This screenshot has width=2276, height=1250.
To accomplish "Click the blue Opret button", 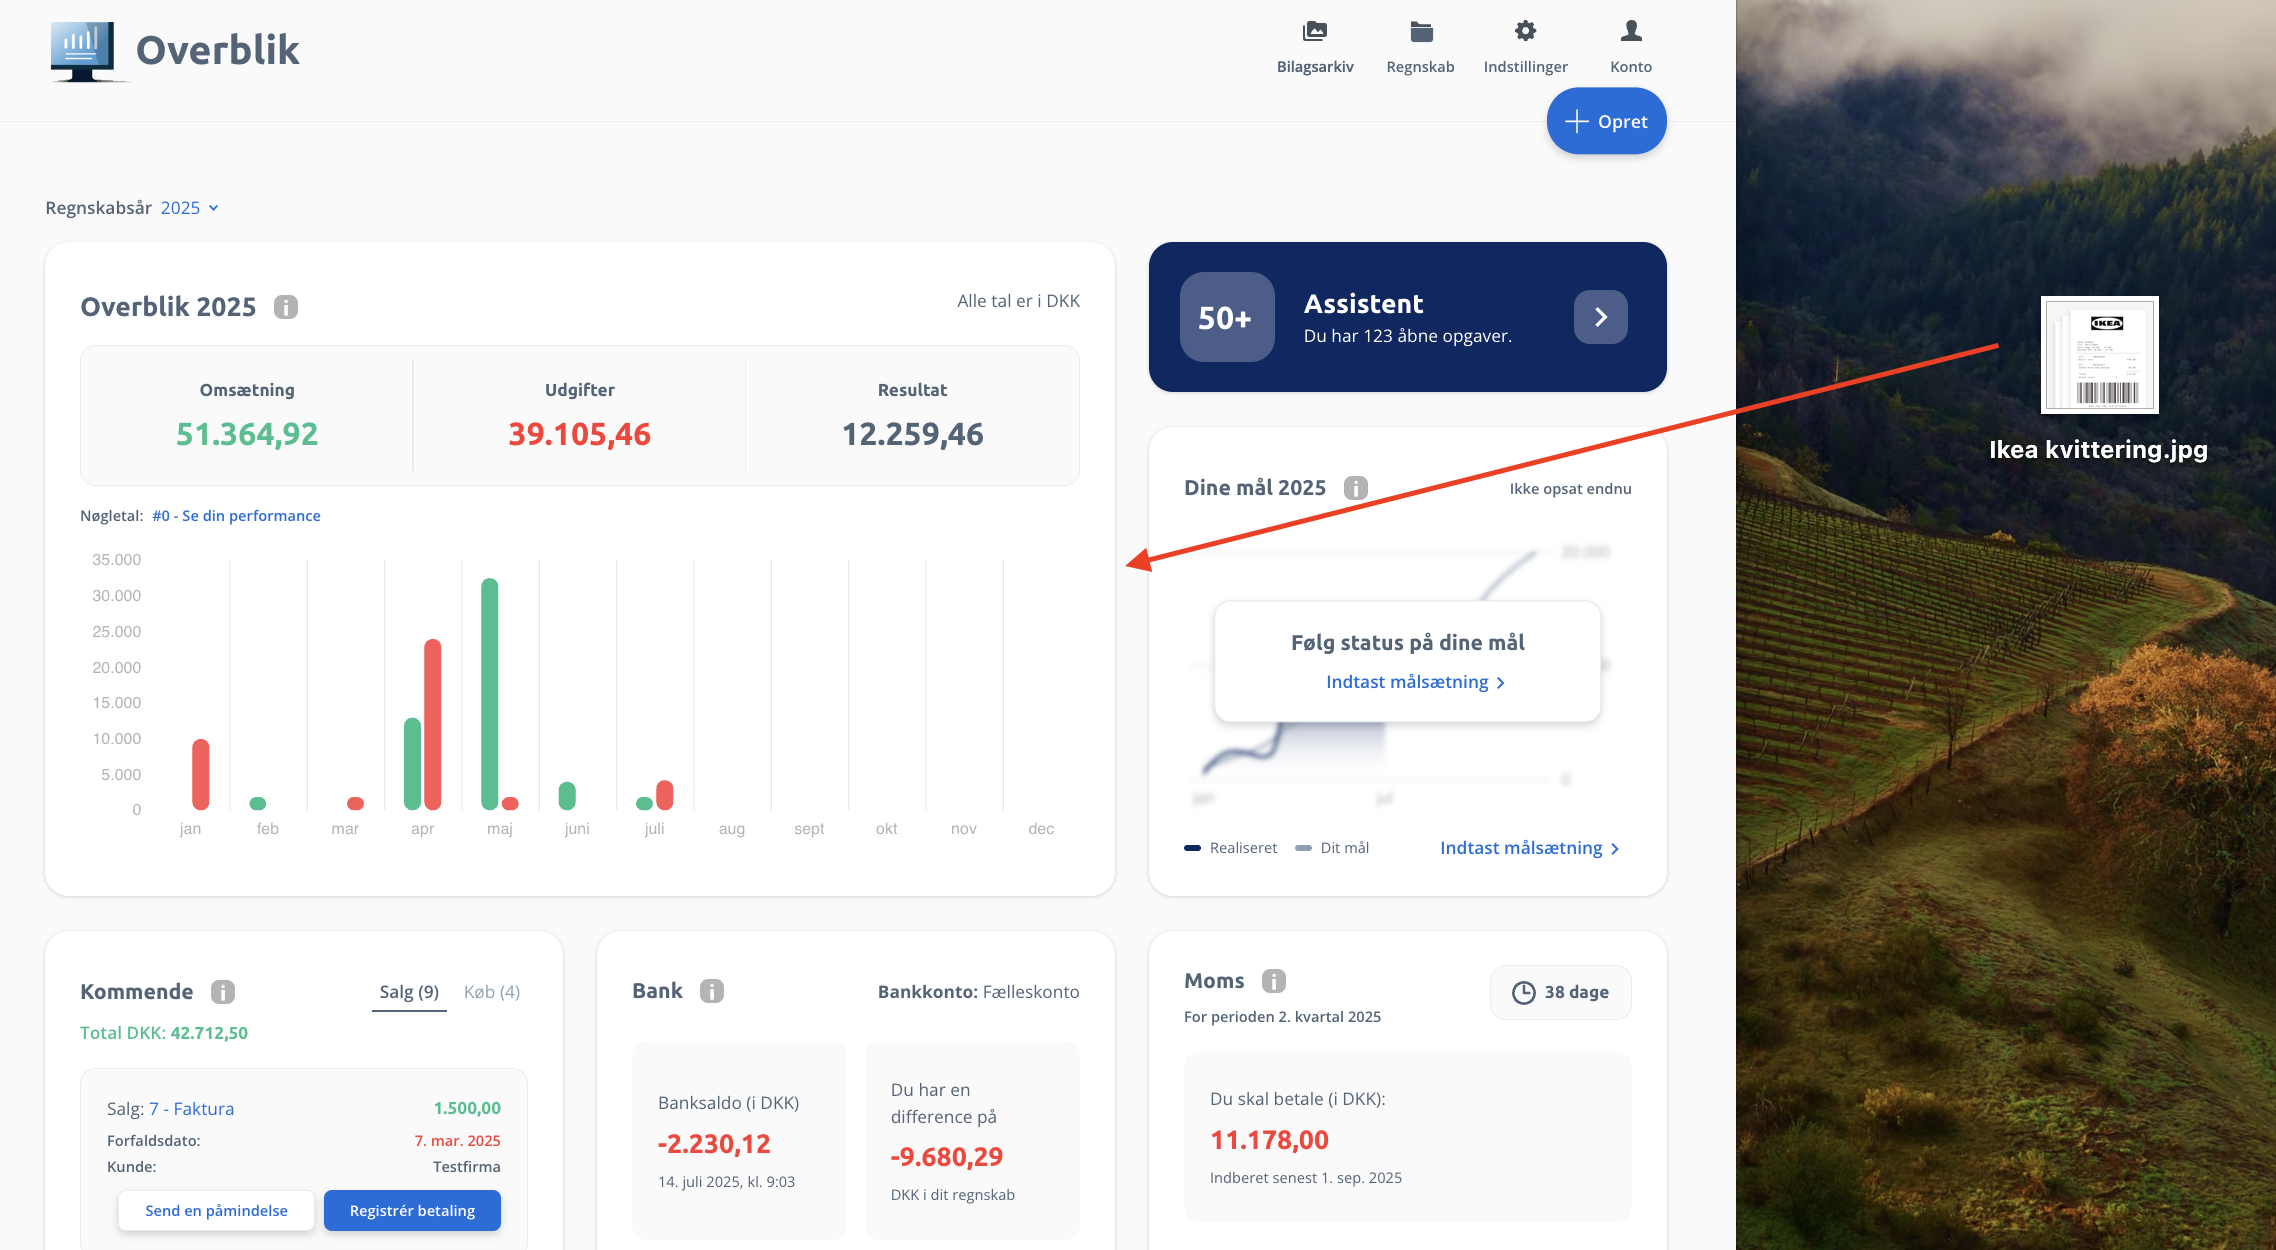I will pyautogui.click(x=1606, y=121).
